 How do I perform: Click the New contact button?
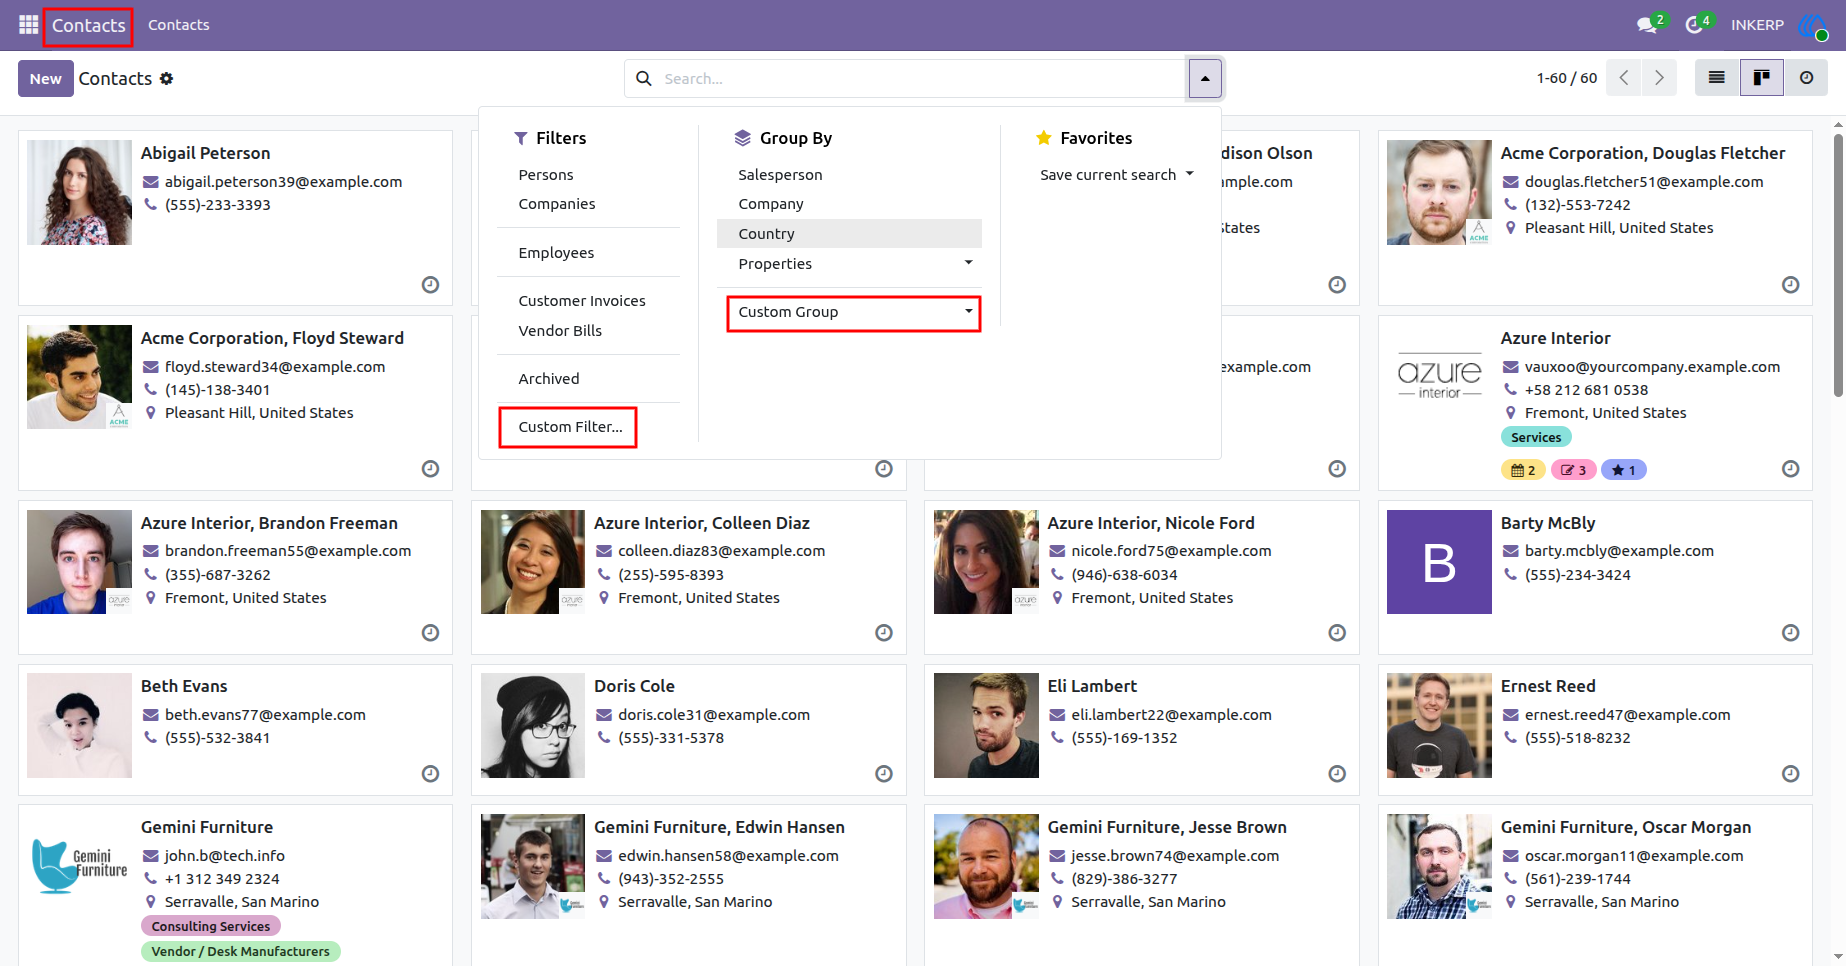coord(46,78)
